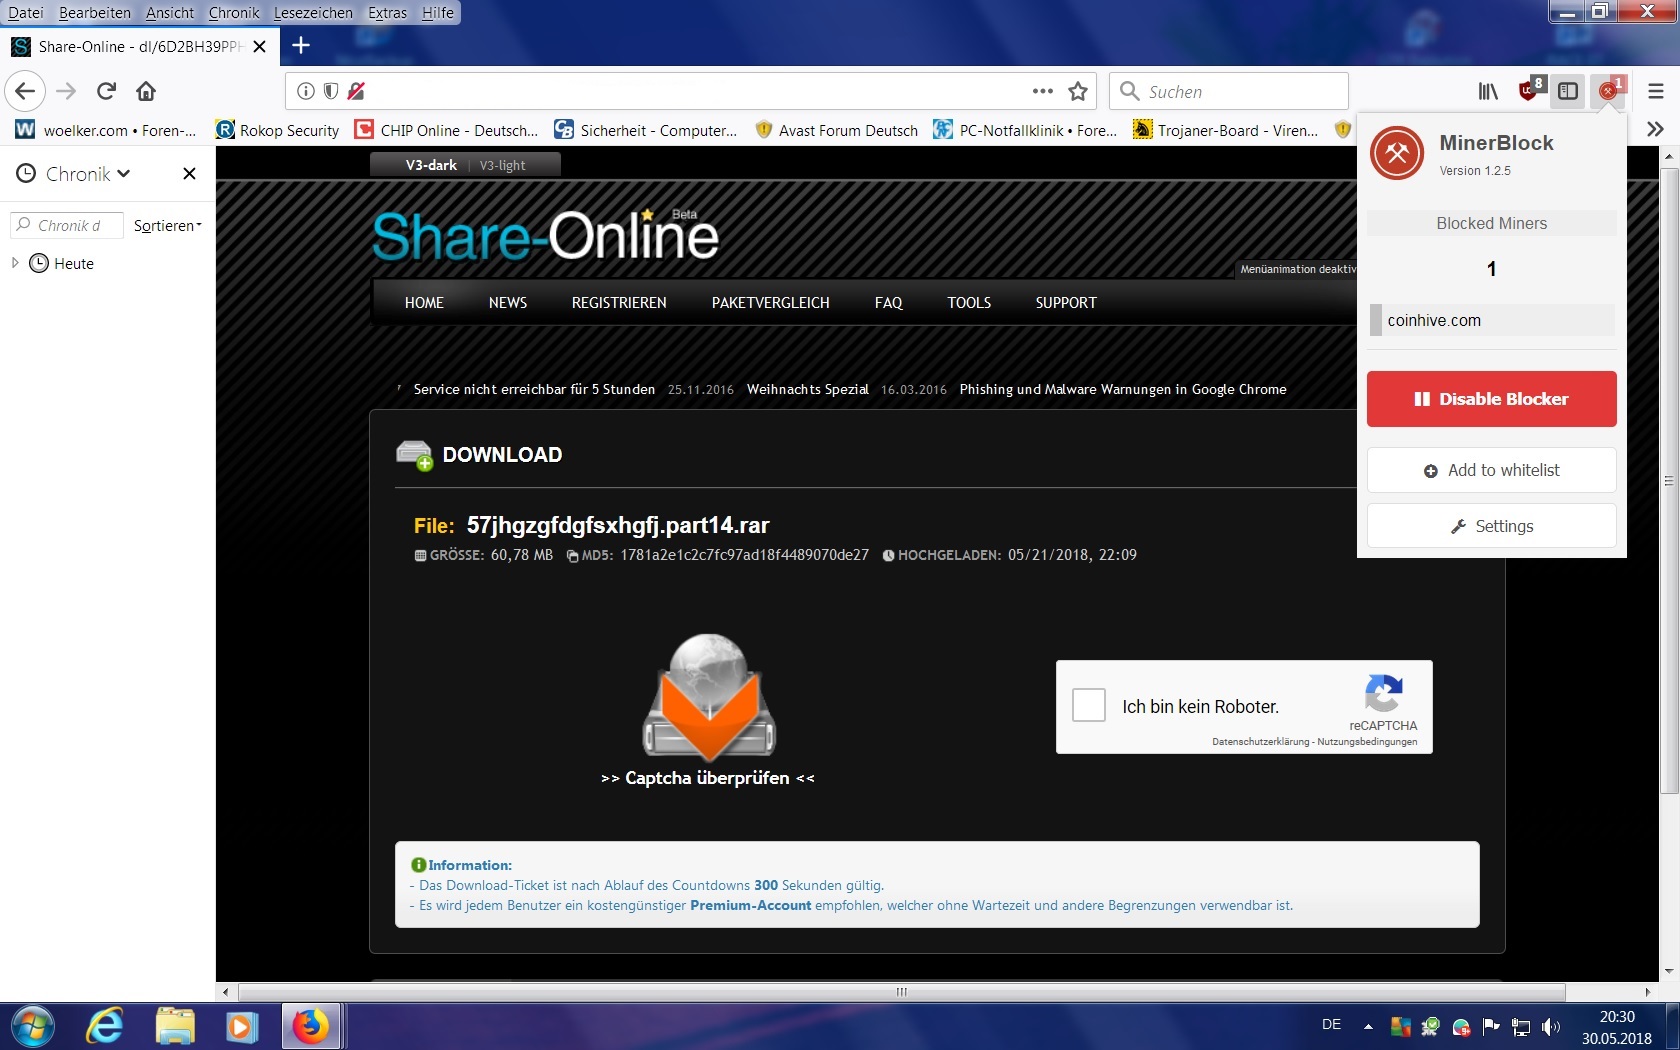The image size is (1680, 1050).
Task: Click 'Captcha überprüfen' link
Action: point(708,778)
